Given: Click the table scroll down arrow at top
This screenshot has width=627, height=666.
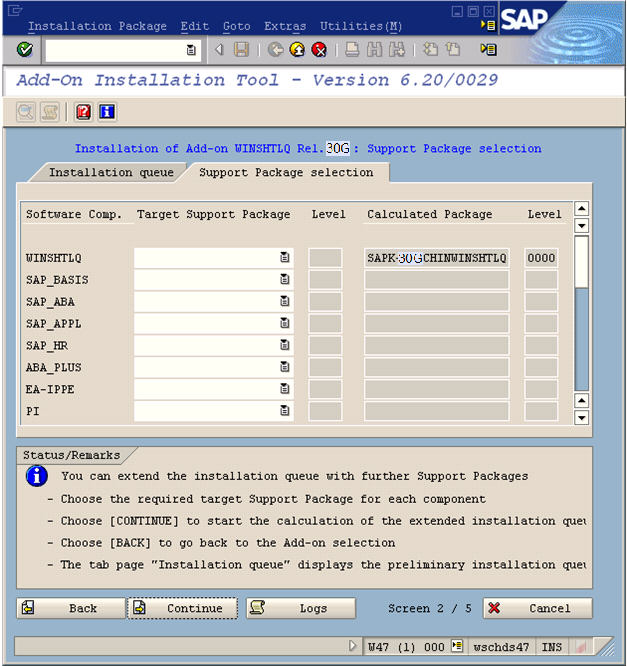Looking at the screenshot, I should pyautogui.click(x=582, y=226).
